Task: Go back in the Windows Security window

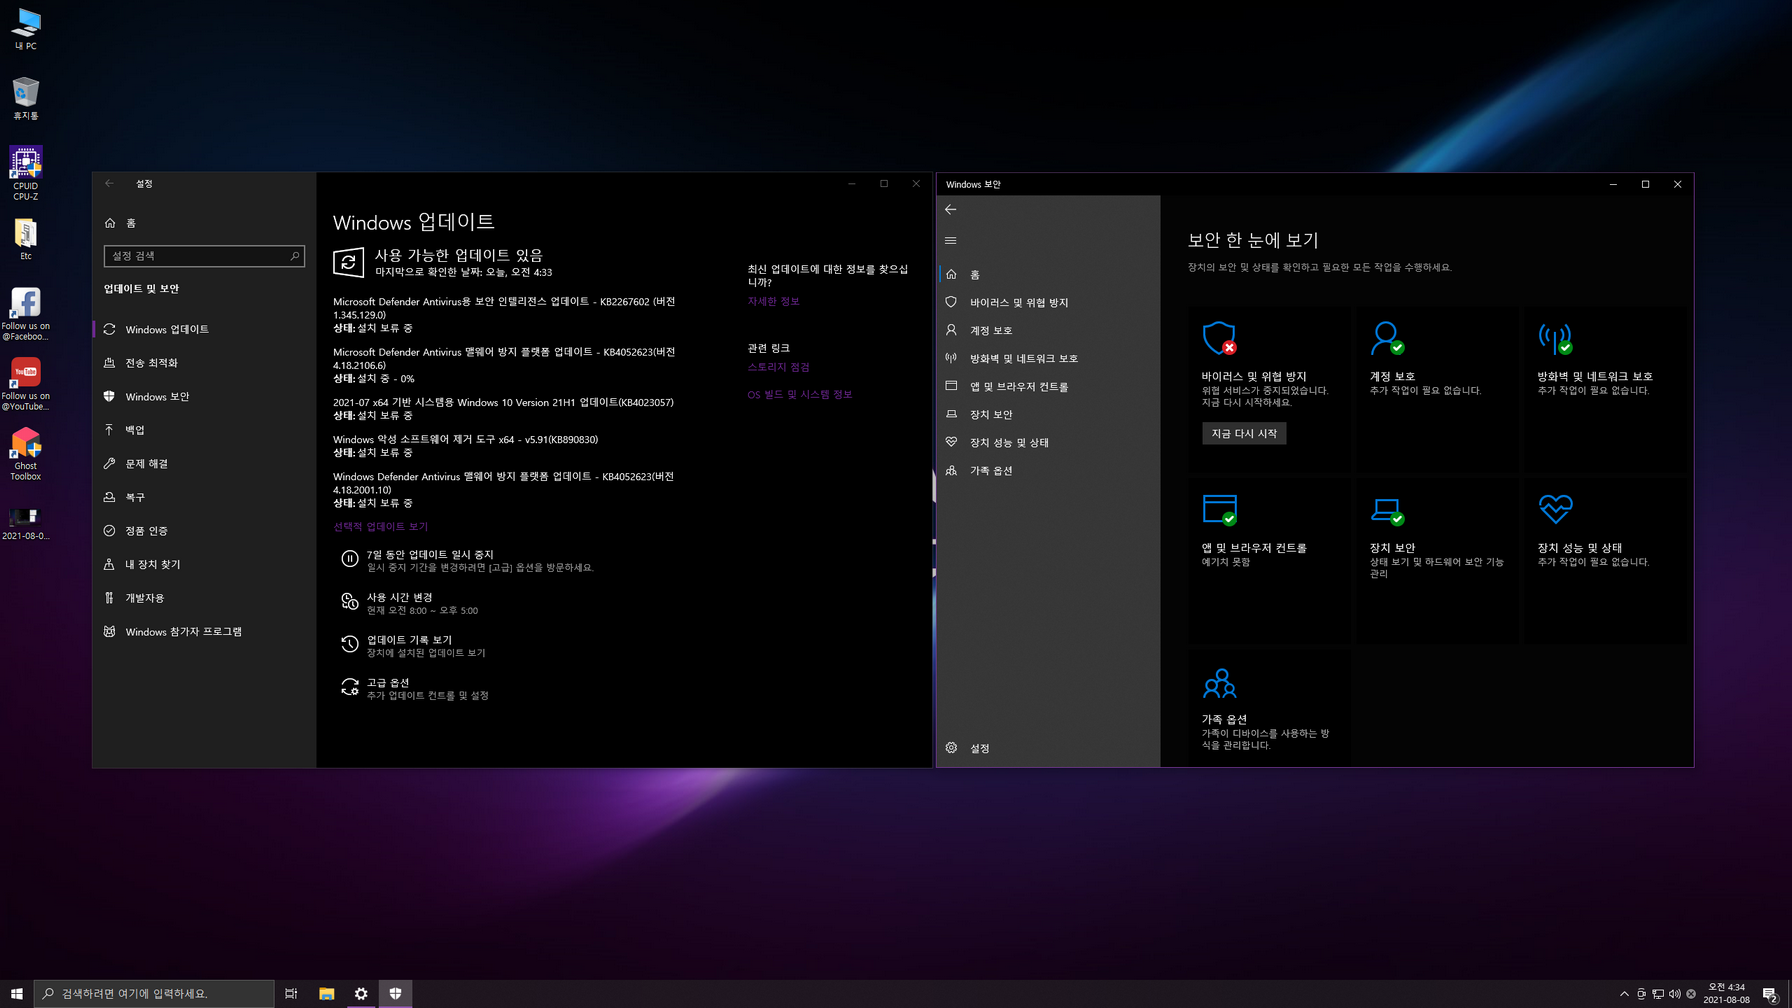Action: coord(951,210)
